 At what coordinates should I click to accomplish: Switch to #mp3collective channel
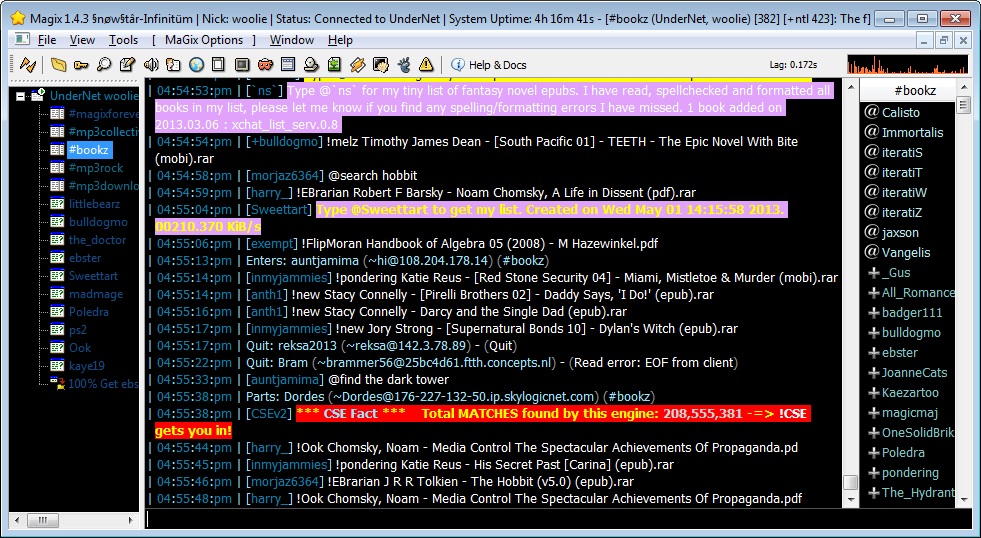[x=103, y=132]
